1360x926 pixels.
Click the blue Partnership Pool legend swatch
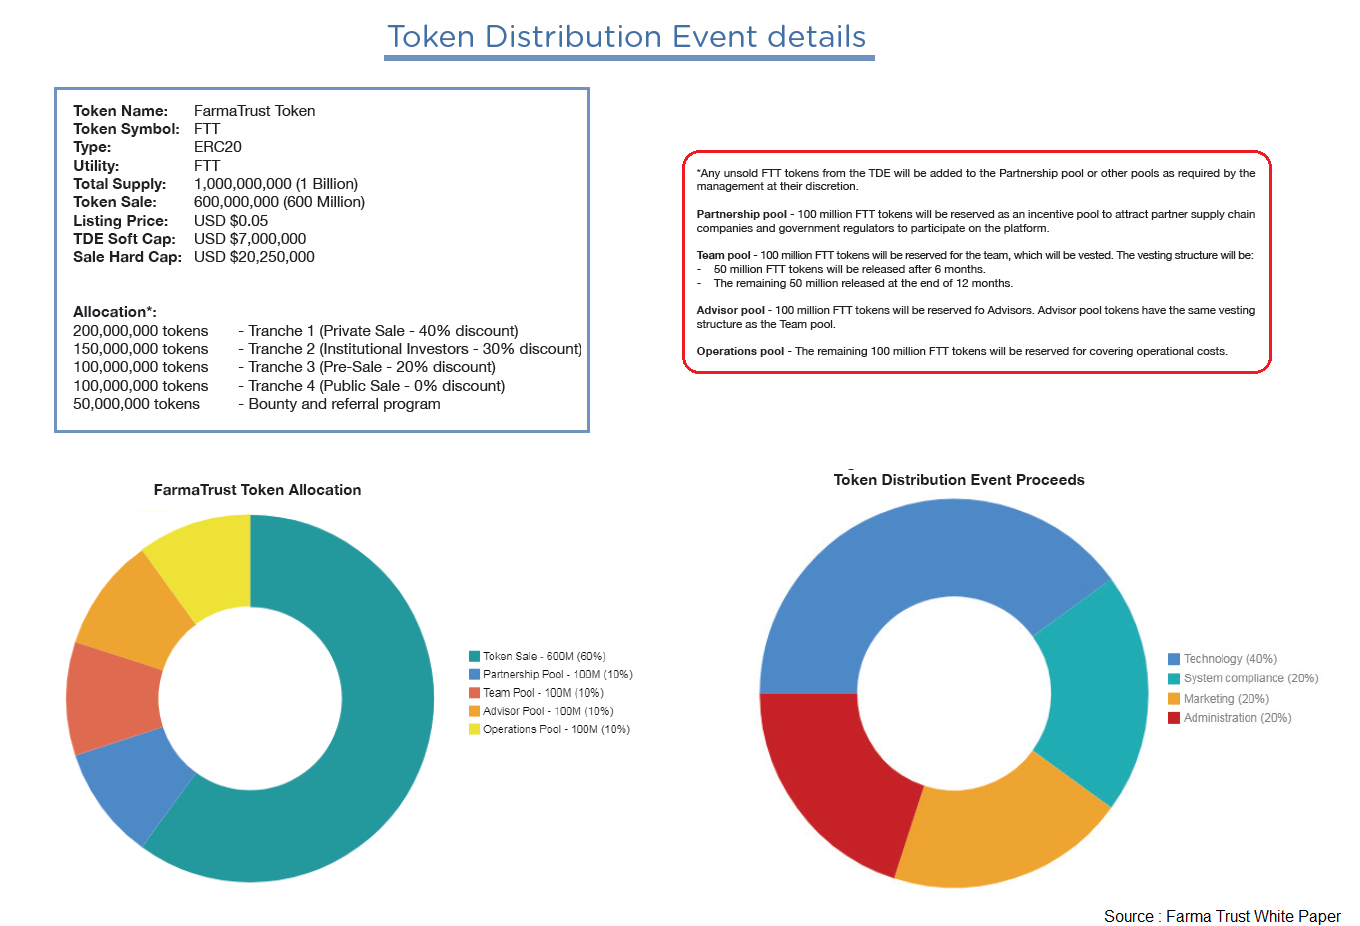click(x=474, y=674)
